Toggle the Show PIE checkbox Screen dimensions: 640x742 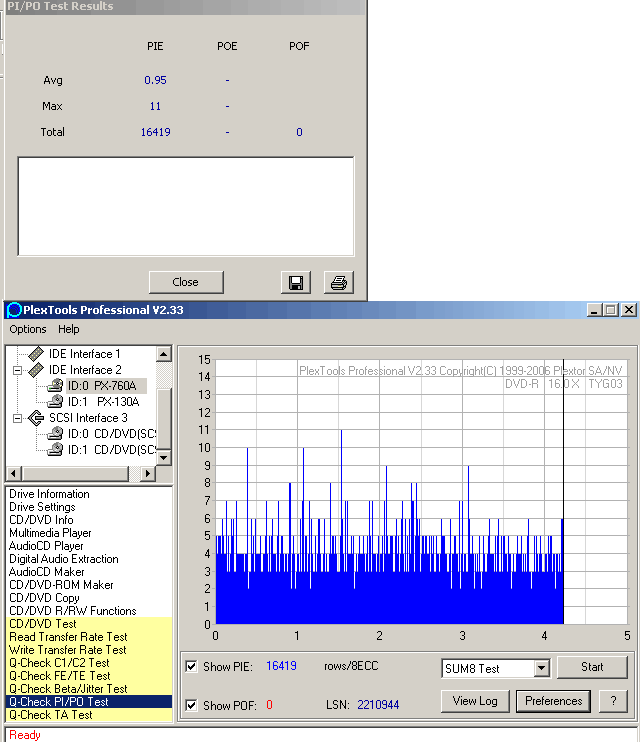pos(191,667)
